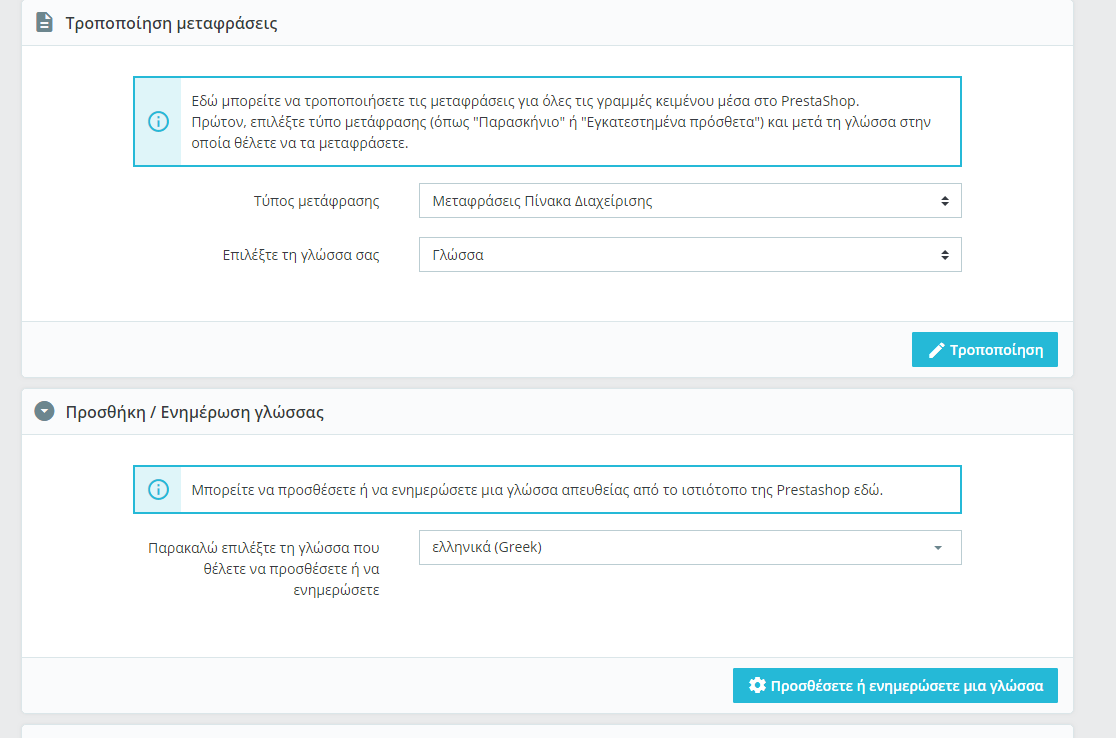Click the up-down arrows on the Μεταφράσεις Πίνακα Διαχείρισης select

(x=944, y=201)
